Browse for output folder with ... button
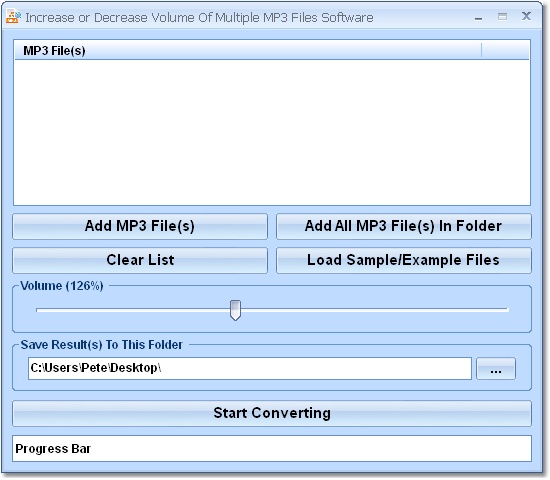Image resolution: width=550 pixels, height=480 pixels. [496, 368]
